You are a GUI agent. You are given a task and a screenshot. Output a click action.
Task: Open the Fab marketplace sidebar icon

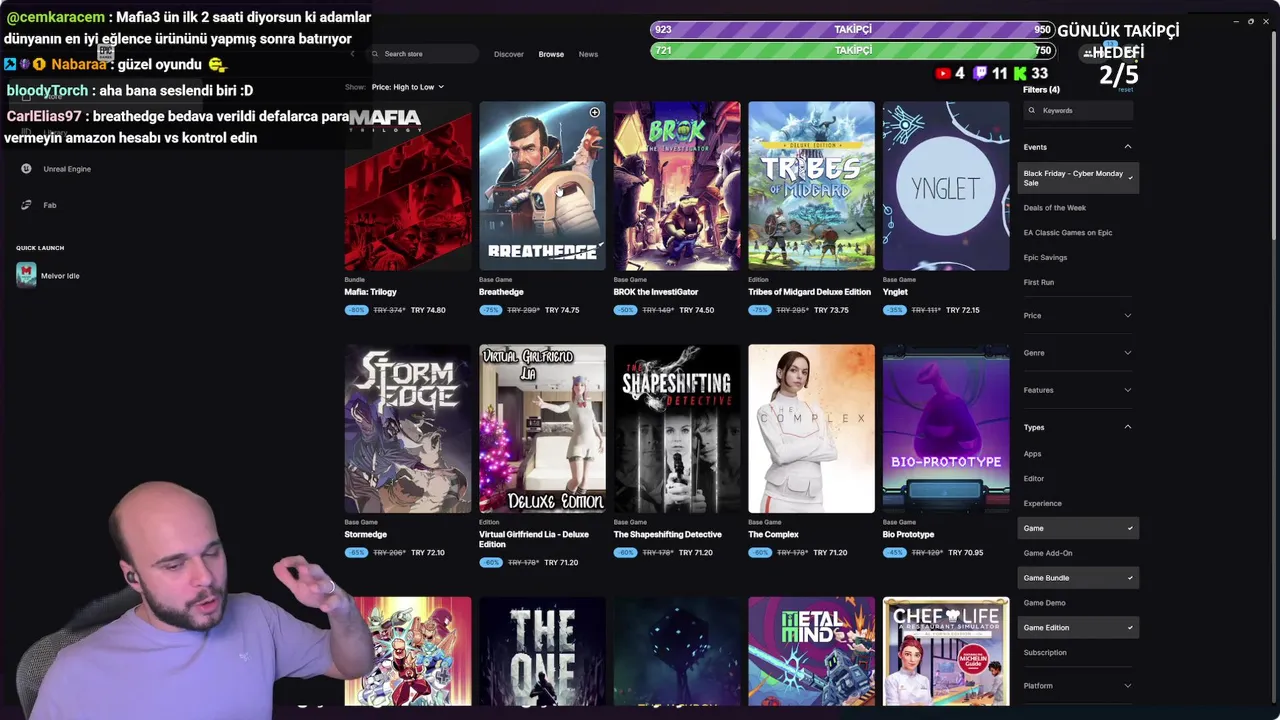27,205
